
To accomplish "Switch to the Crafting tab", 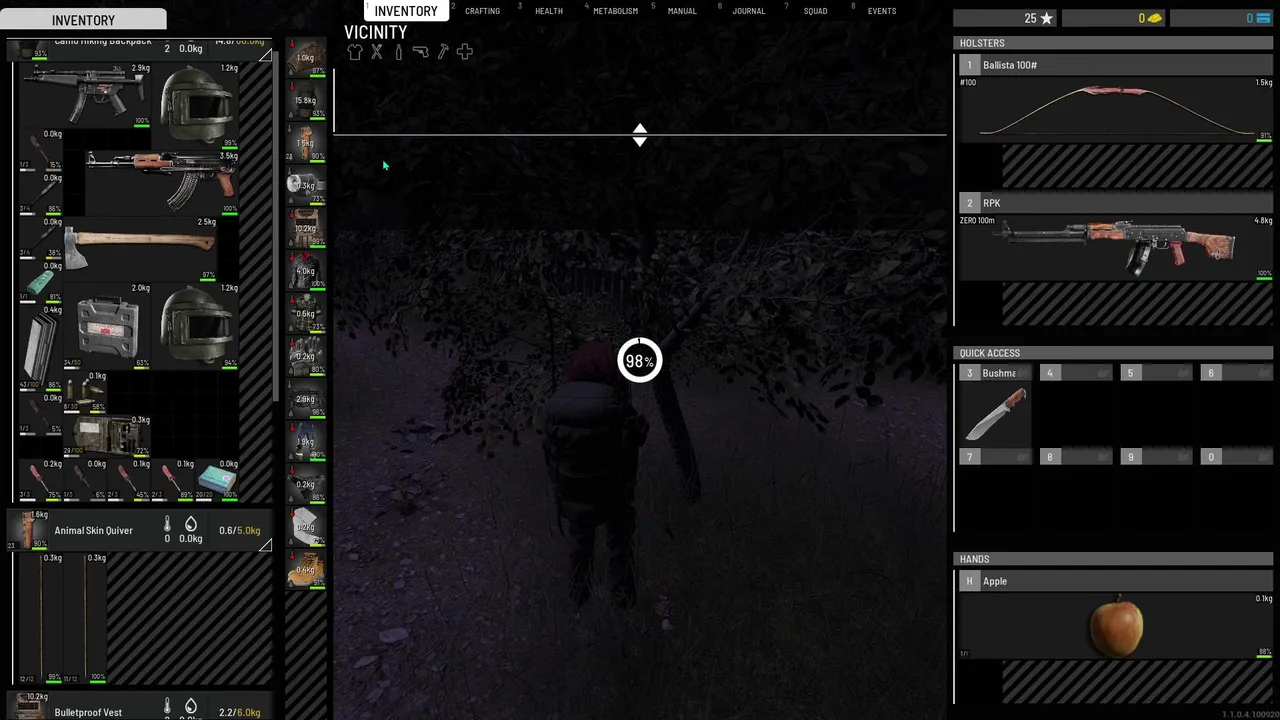I will tap(482, 11).
